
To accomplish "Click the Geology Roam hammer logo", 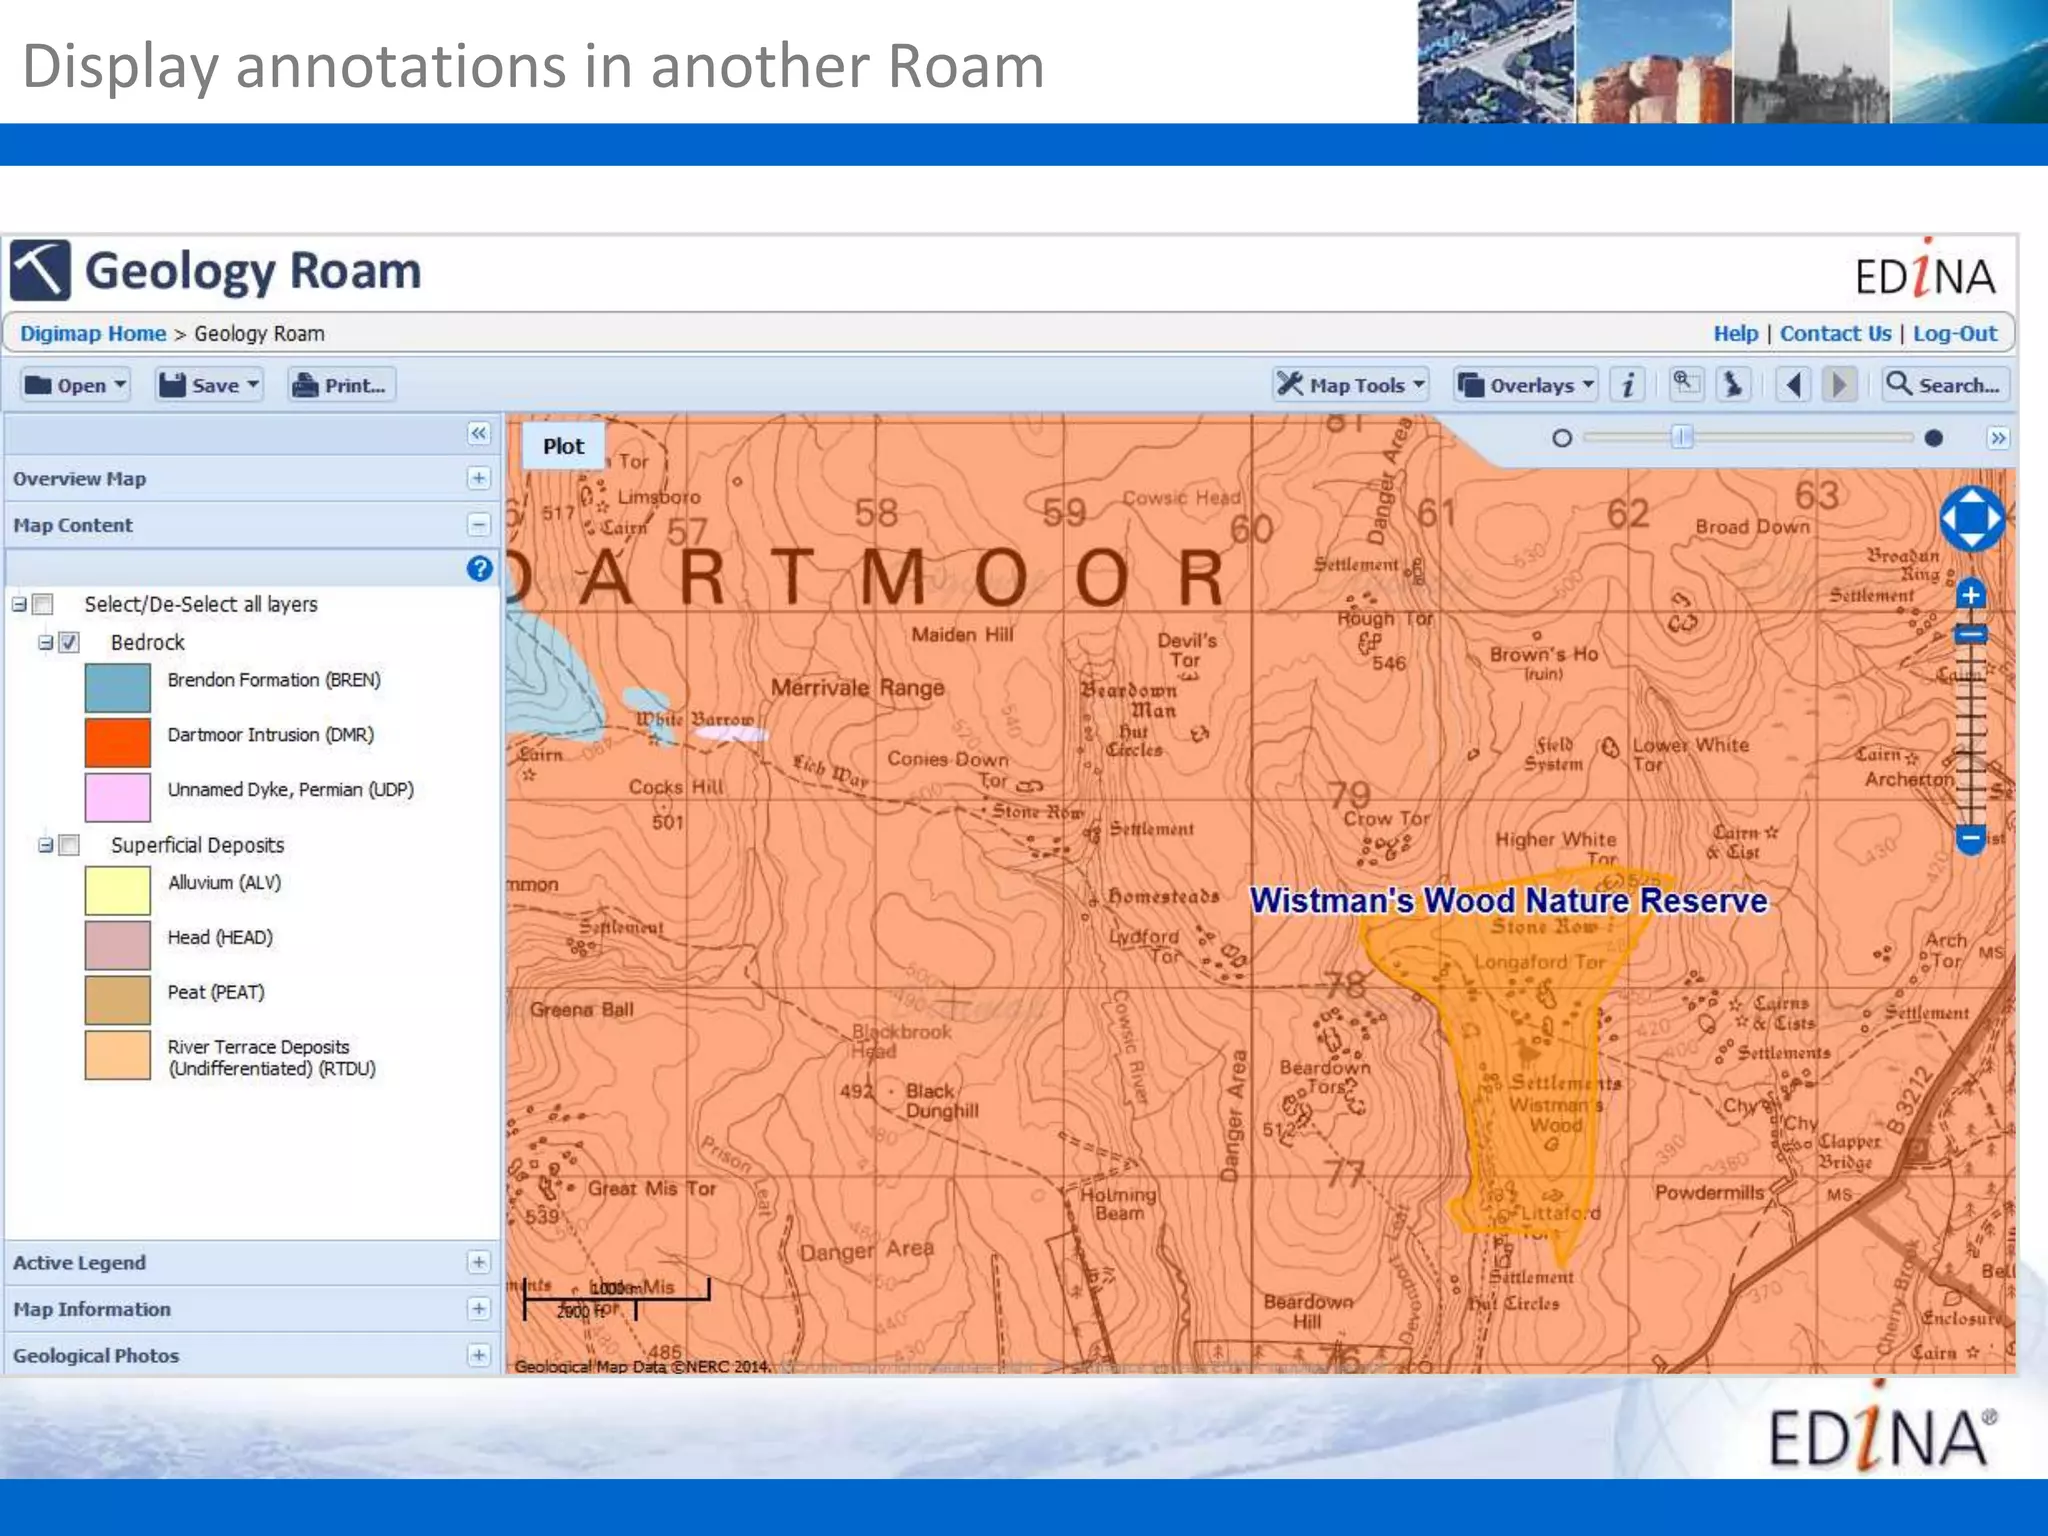I will 40,270.
